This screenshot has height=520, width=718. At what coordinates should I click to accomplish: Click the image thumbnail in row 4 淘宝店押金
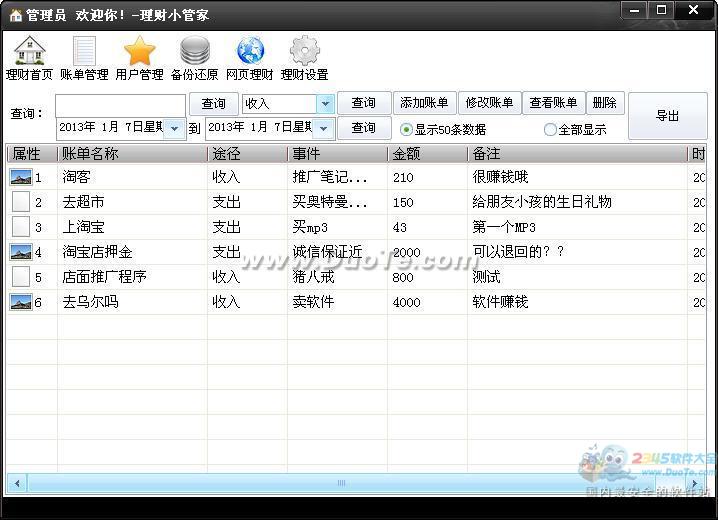click(x=21, y=252)
